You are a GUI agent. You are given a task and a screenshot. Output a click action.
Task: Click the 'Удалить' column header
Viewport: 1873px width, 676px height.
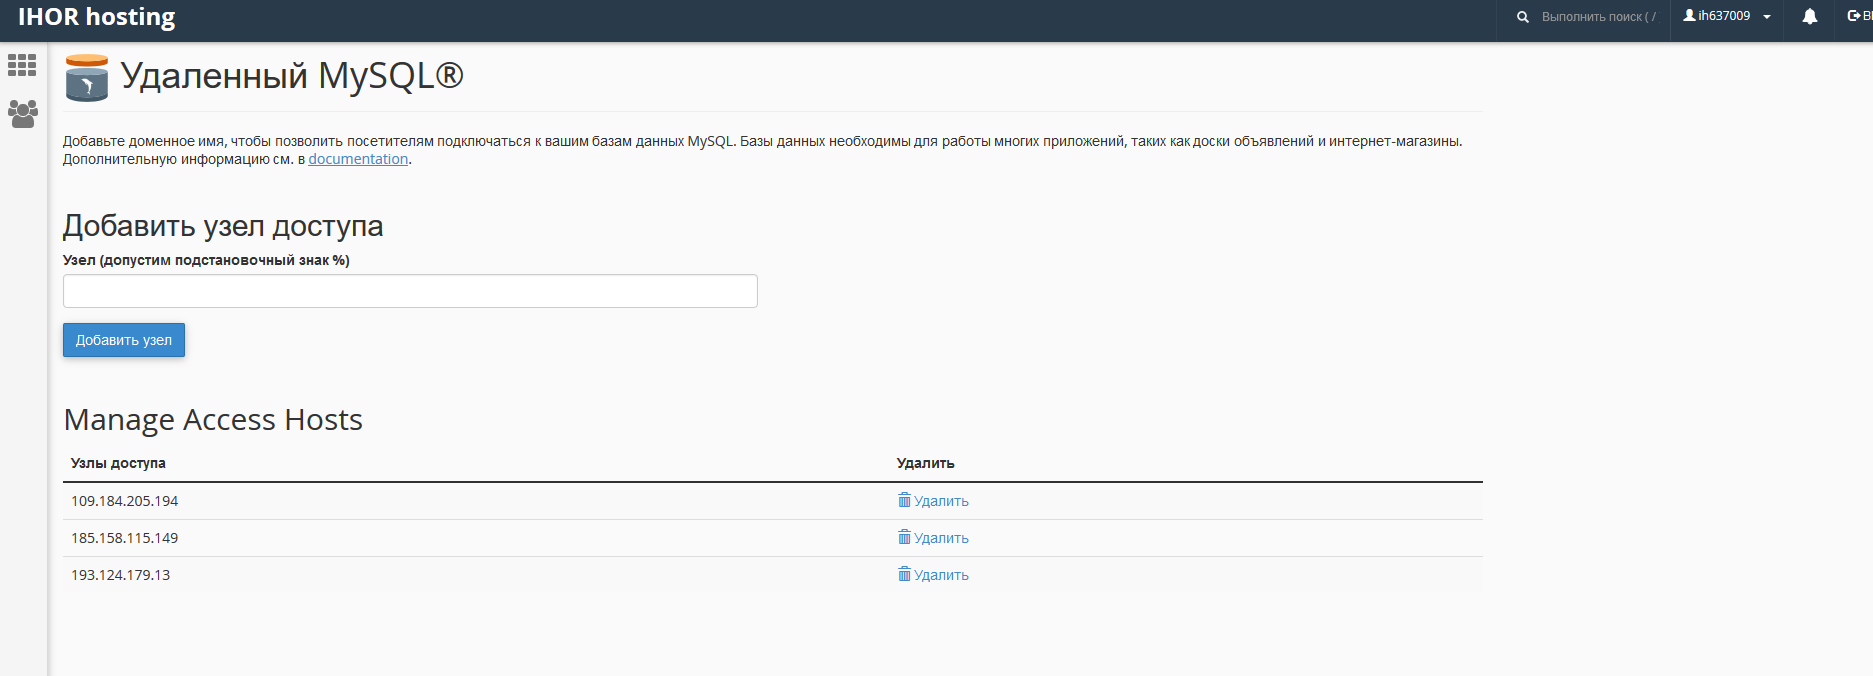(x=925, y=463)
